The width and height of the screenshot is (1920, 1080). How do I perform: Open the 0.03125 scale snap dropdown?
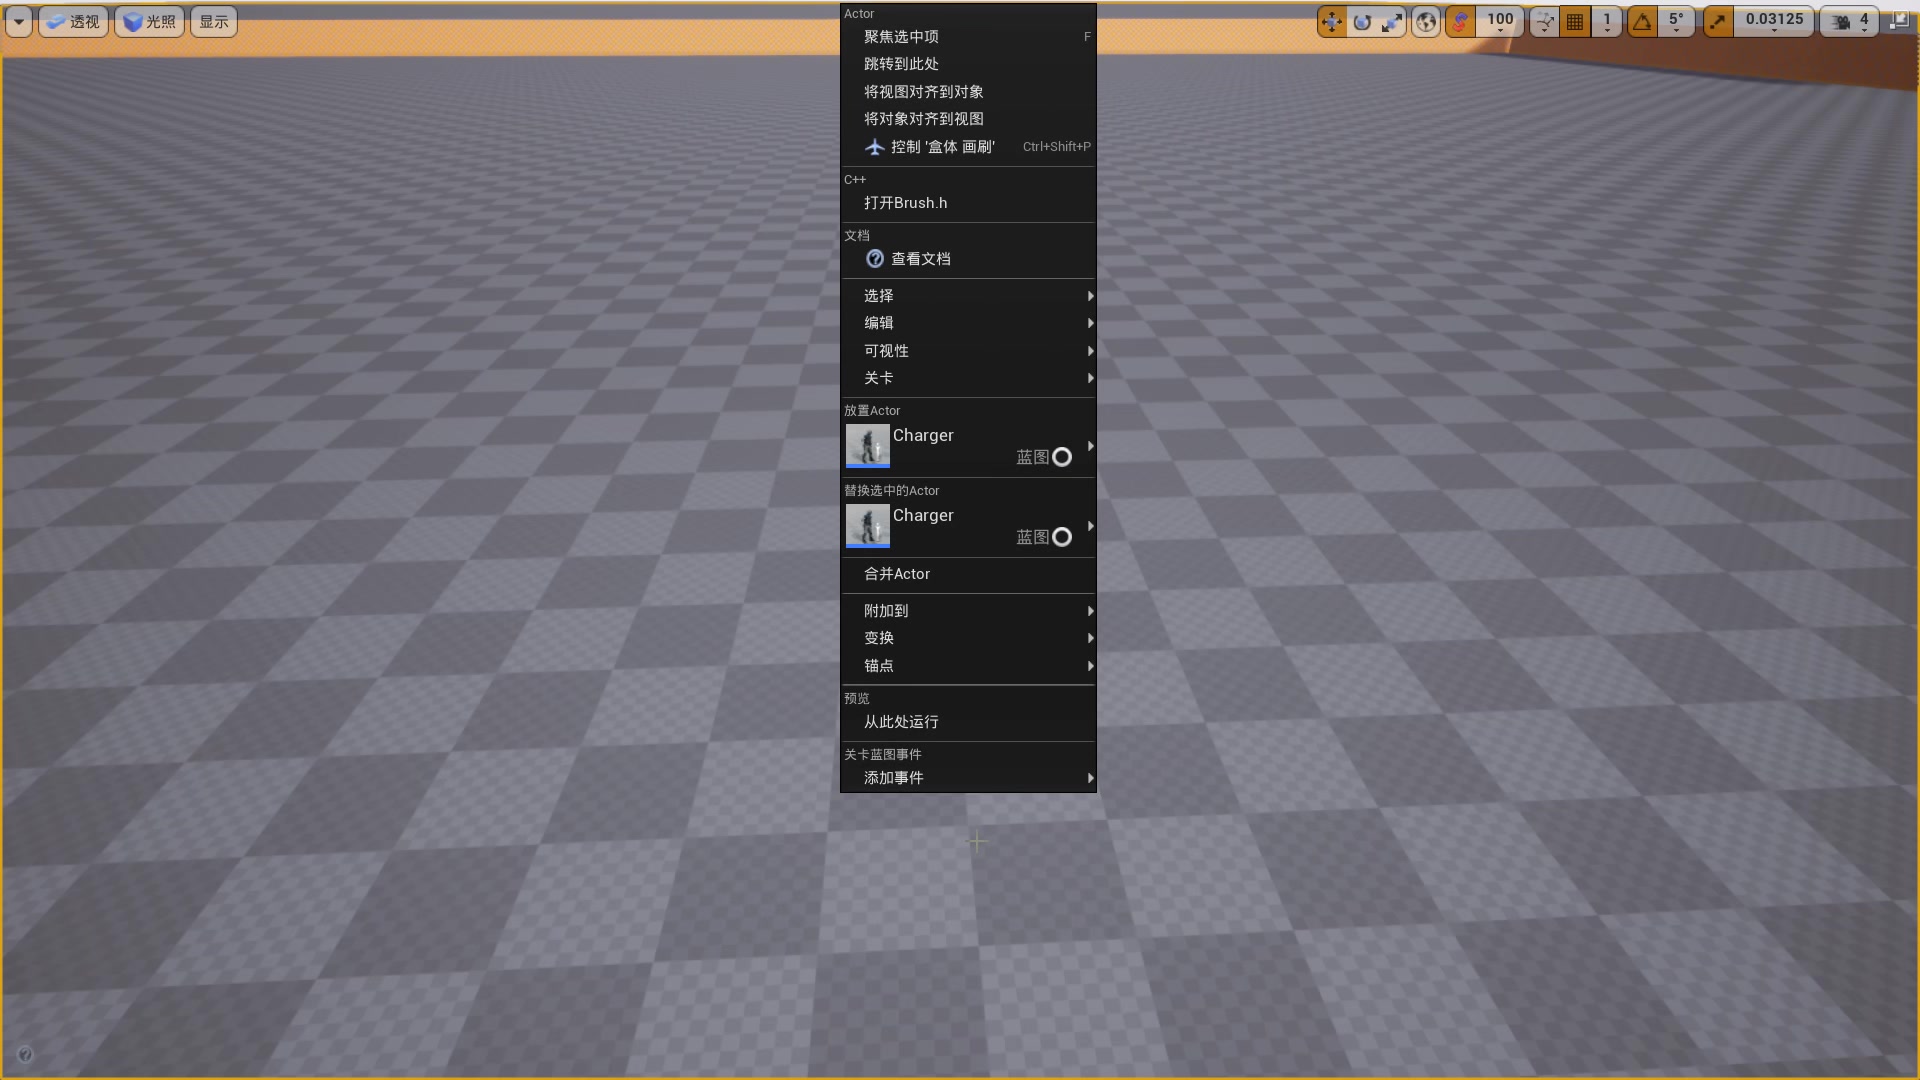1774,22
